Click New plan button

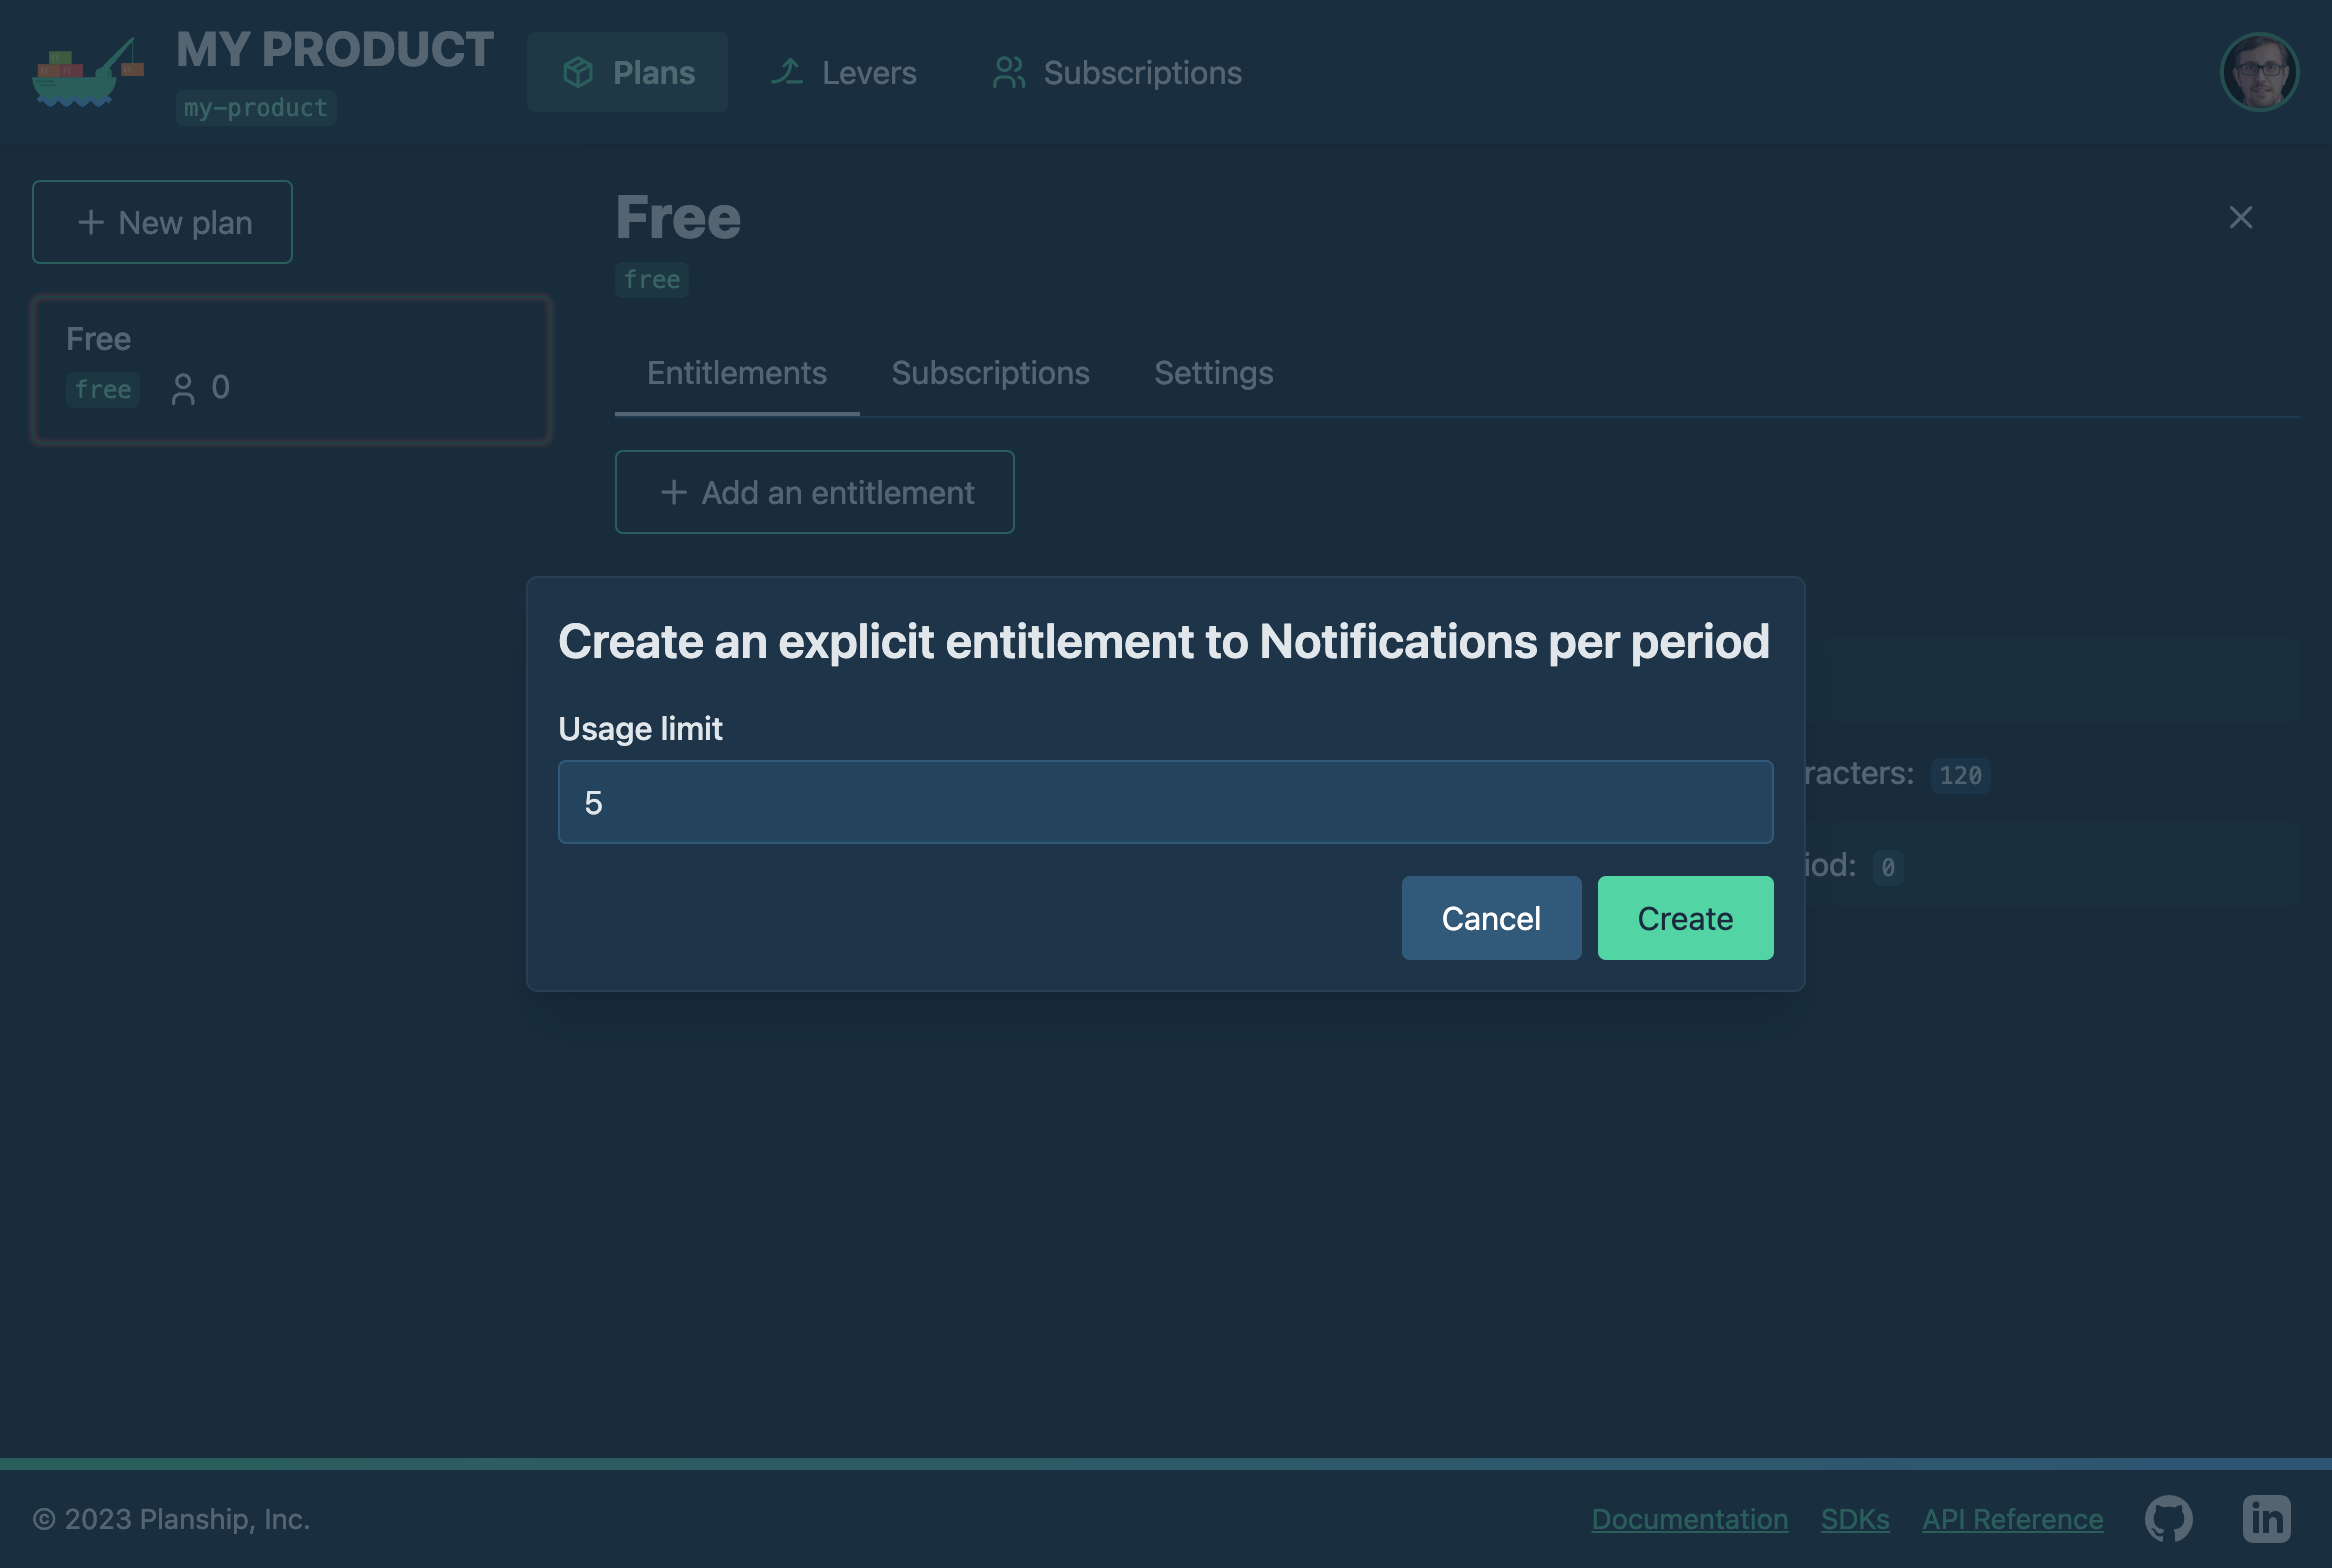(163, 220)
